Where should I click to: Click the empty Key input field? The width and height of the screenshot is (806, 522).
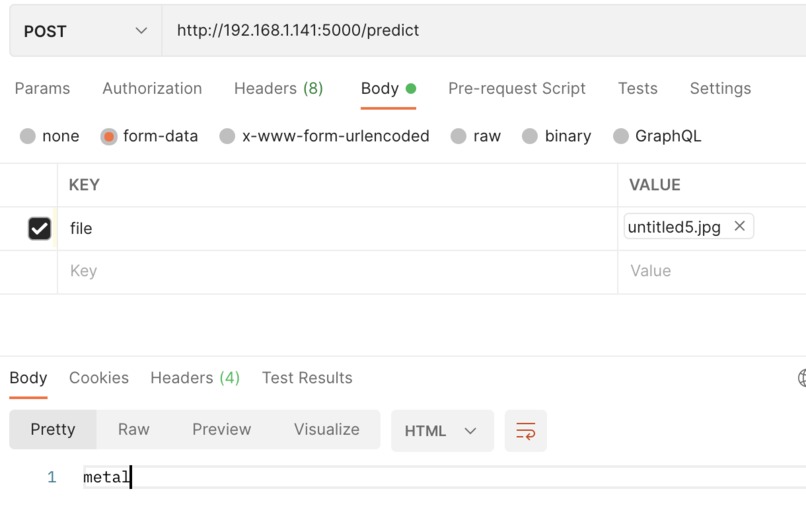click(x=337, y=271)
